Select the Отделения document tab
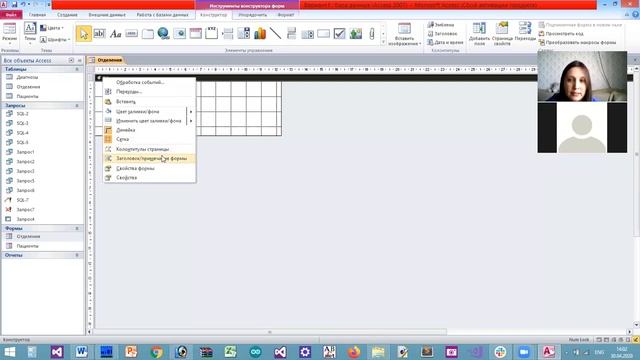The width and height of the screenshot is (640, 360). pos(106,60)
